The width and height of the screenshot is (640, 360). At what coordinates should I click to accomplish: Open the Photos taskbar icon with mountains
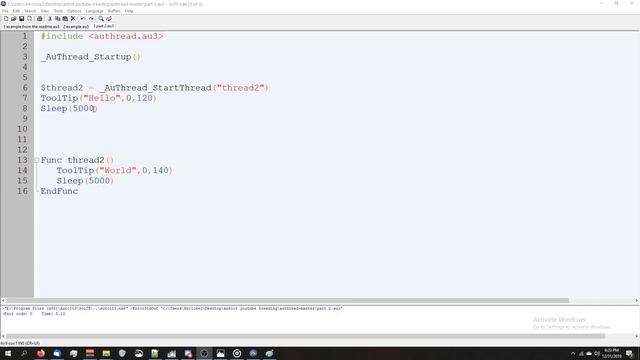pos(220,353)
